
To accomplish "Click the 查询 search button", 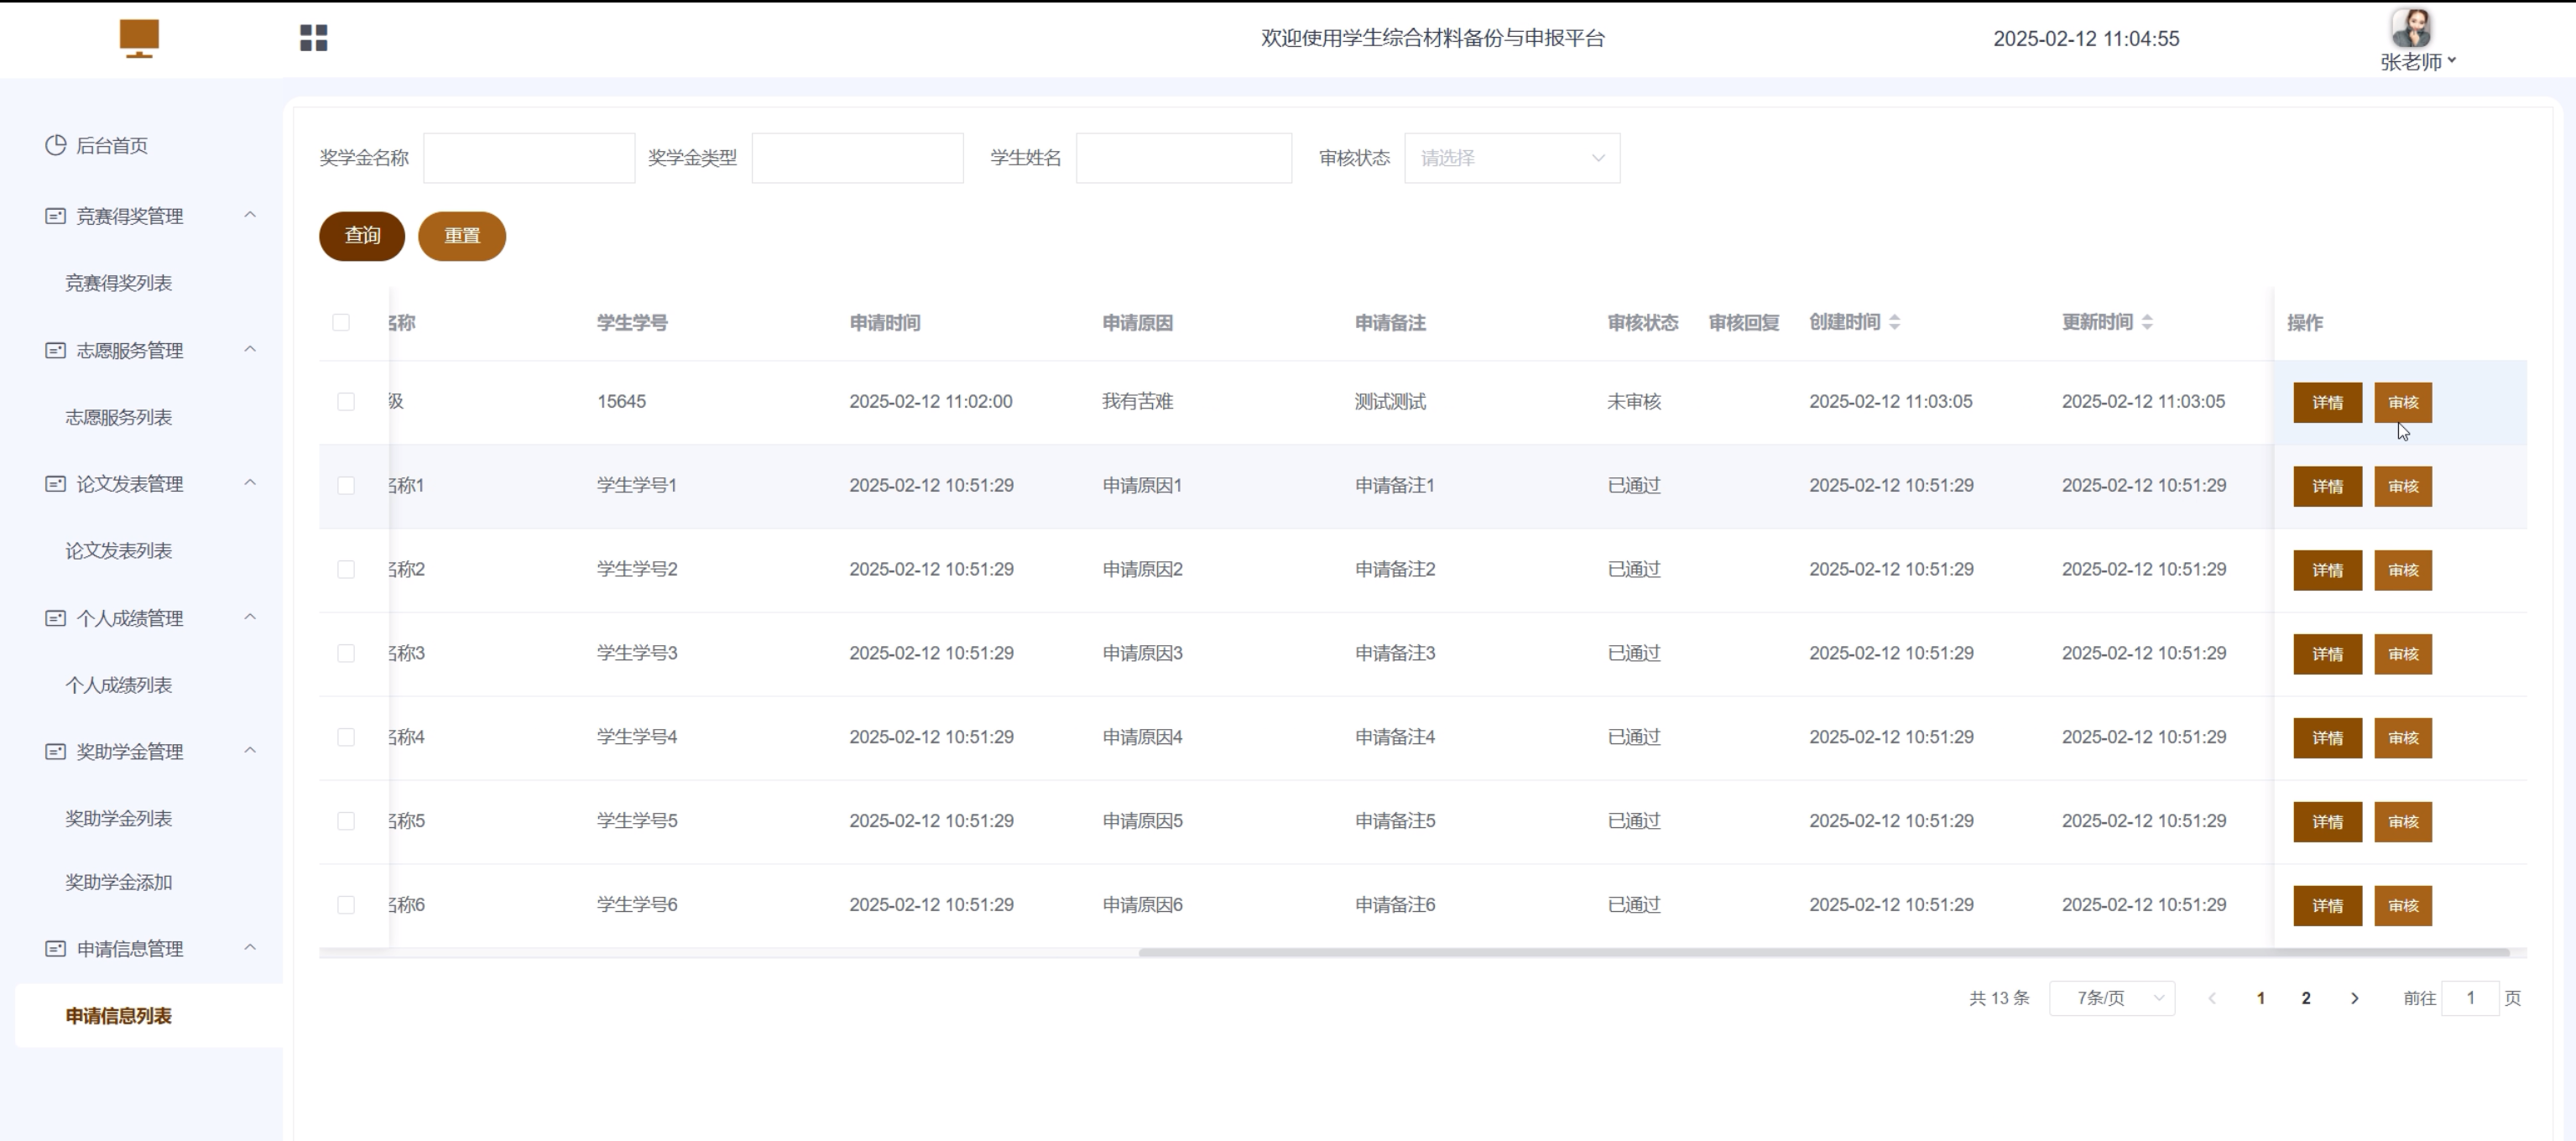I will 361,236.
